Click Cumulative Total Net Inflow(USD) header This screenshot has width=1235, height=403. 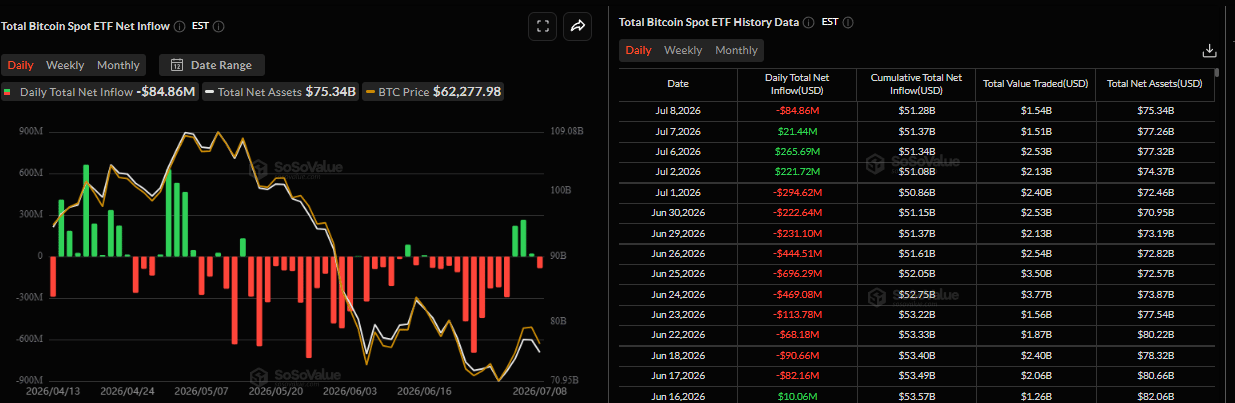pyautogui.click(x=916, y=84)
